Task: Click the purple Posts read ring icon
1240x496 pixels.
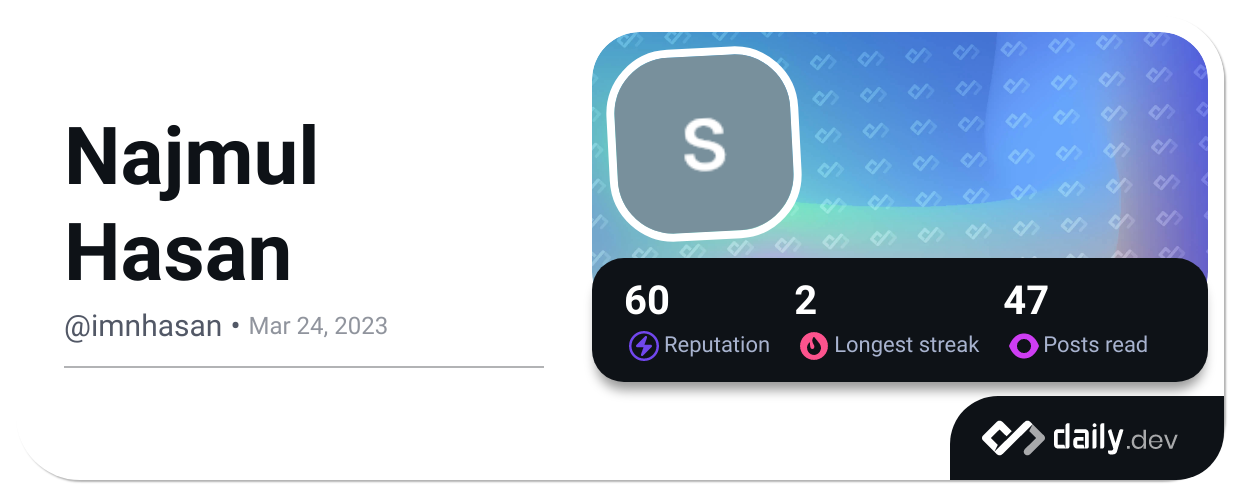Action: 1023,346
